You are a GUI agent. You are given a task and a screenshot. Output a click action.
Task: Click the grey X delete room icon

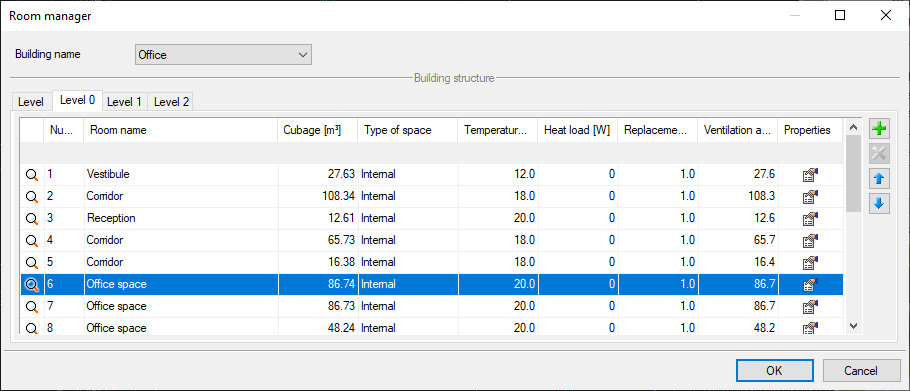880,154
